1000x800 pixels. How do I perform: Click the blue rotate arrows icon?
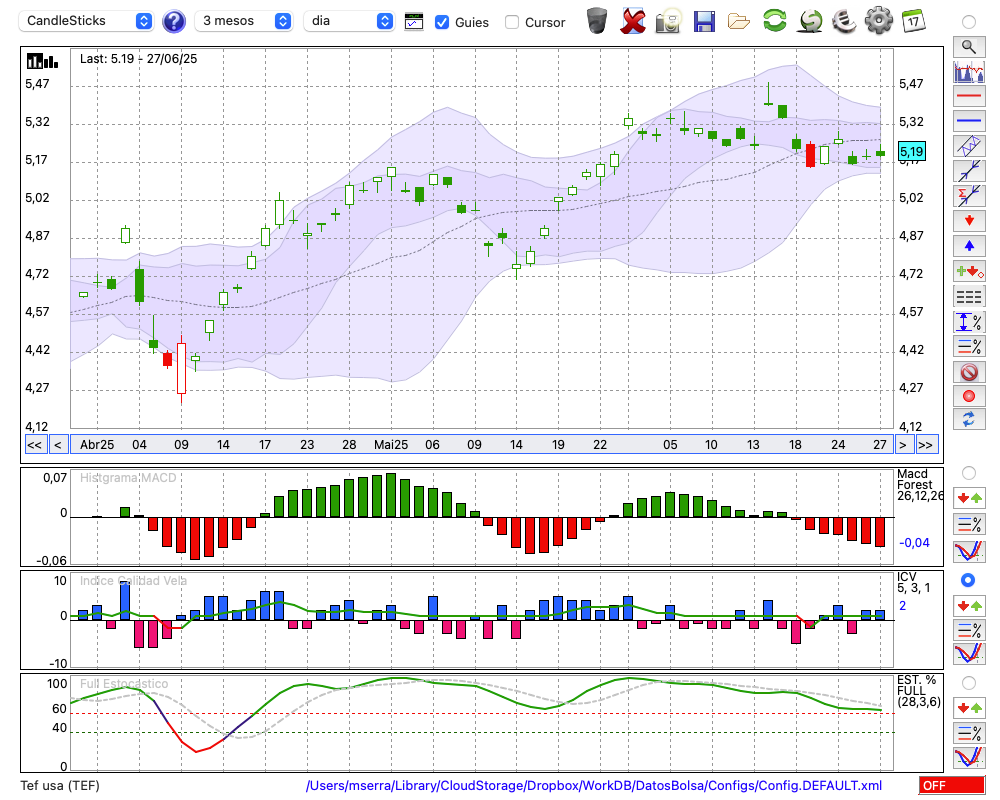[969, 420]
